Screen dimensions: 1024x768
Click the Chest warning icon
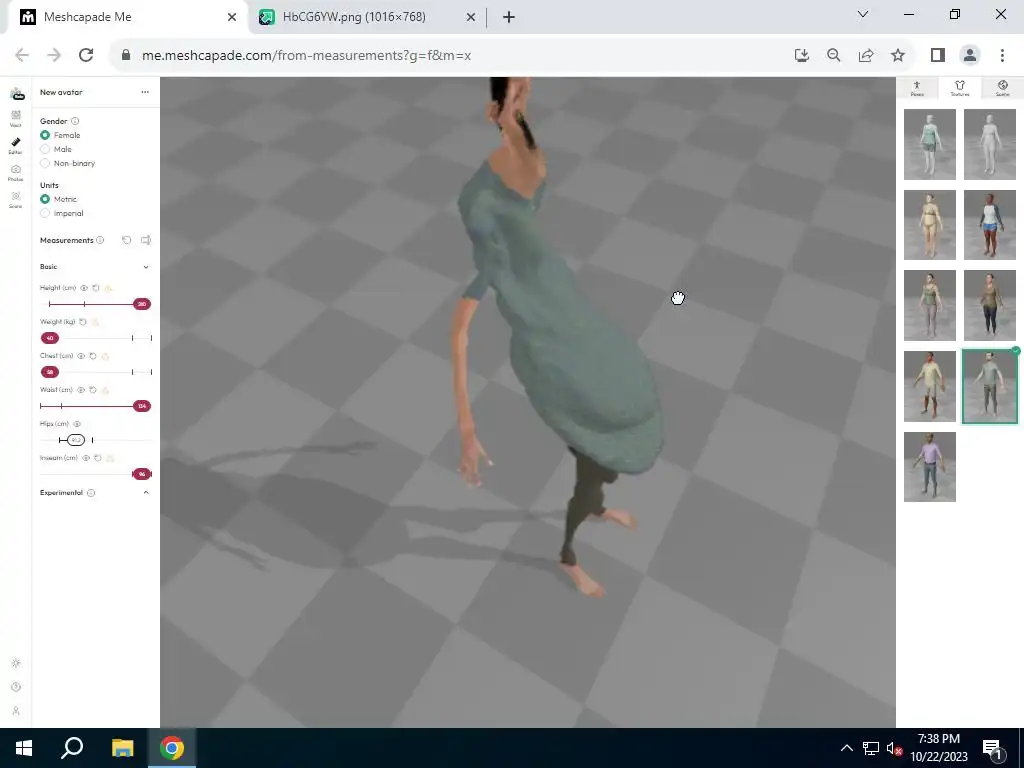point(105,356)
